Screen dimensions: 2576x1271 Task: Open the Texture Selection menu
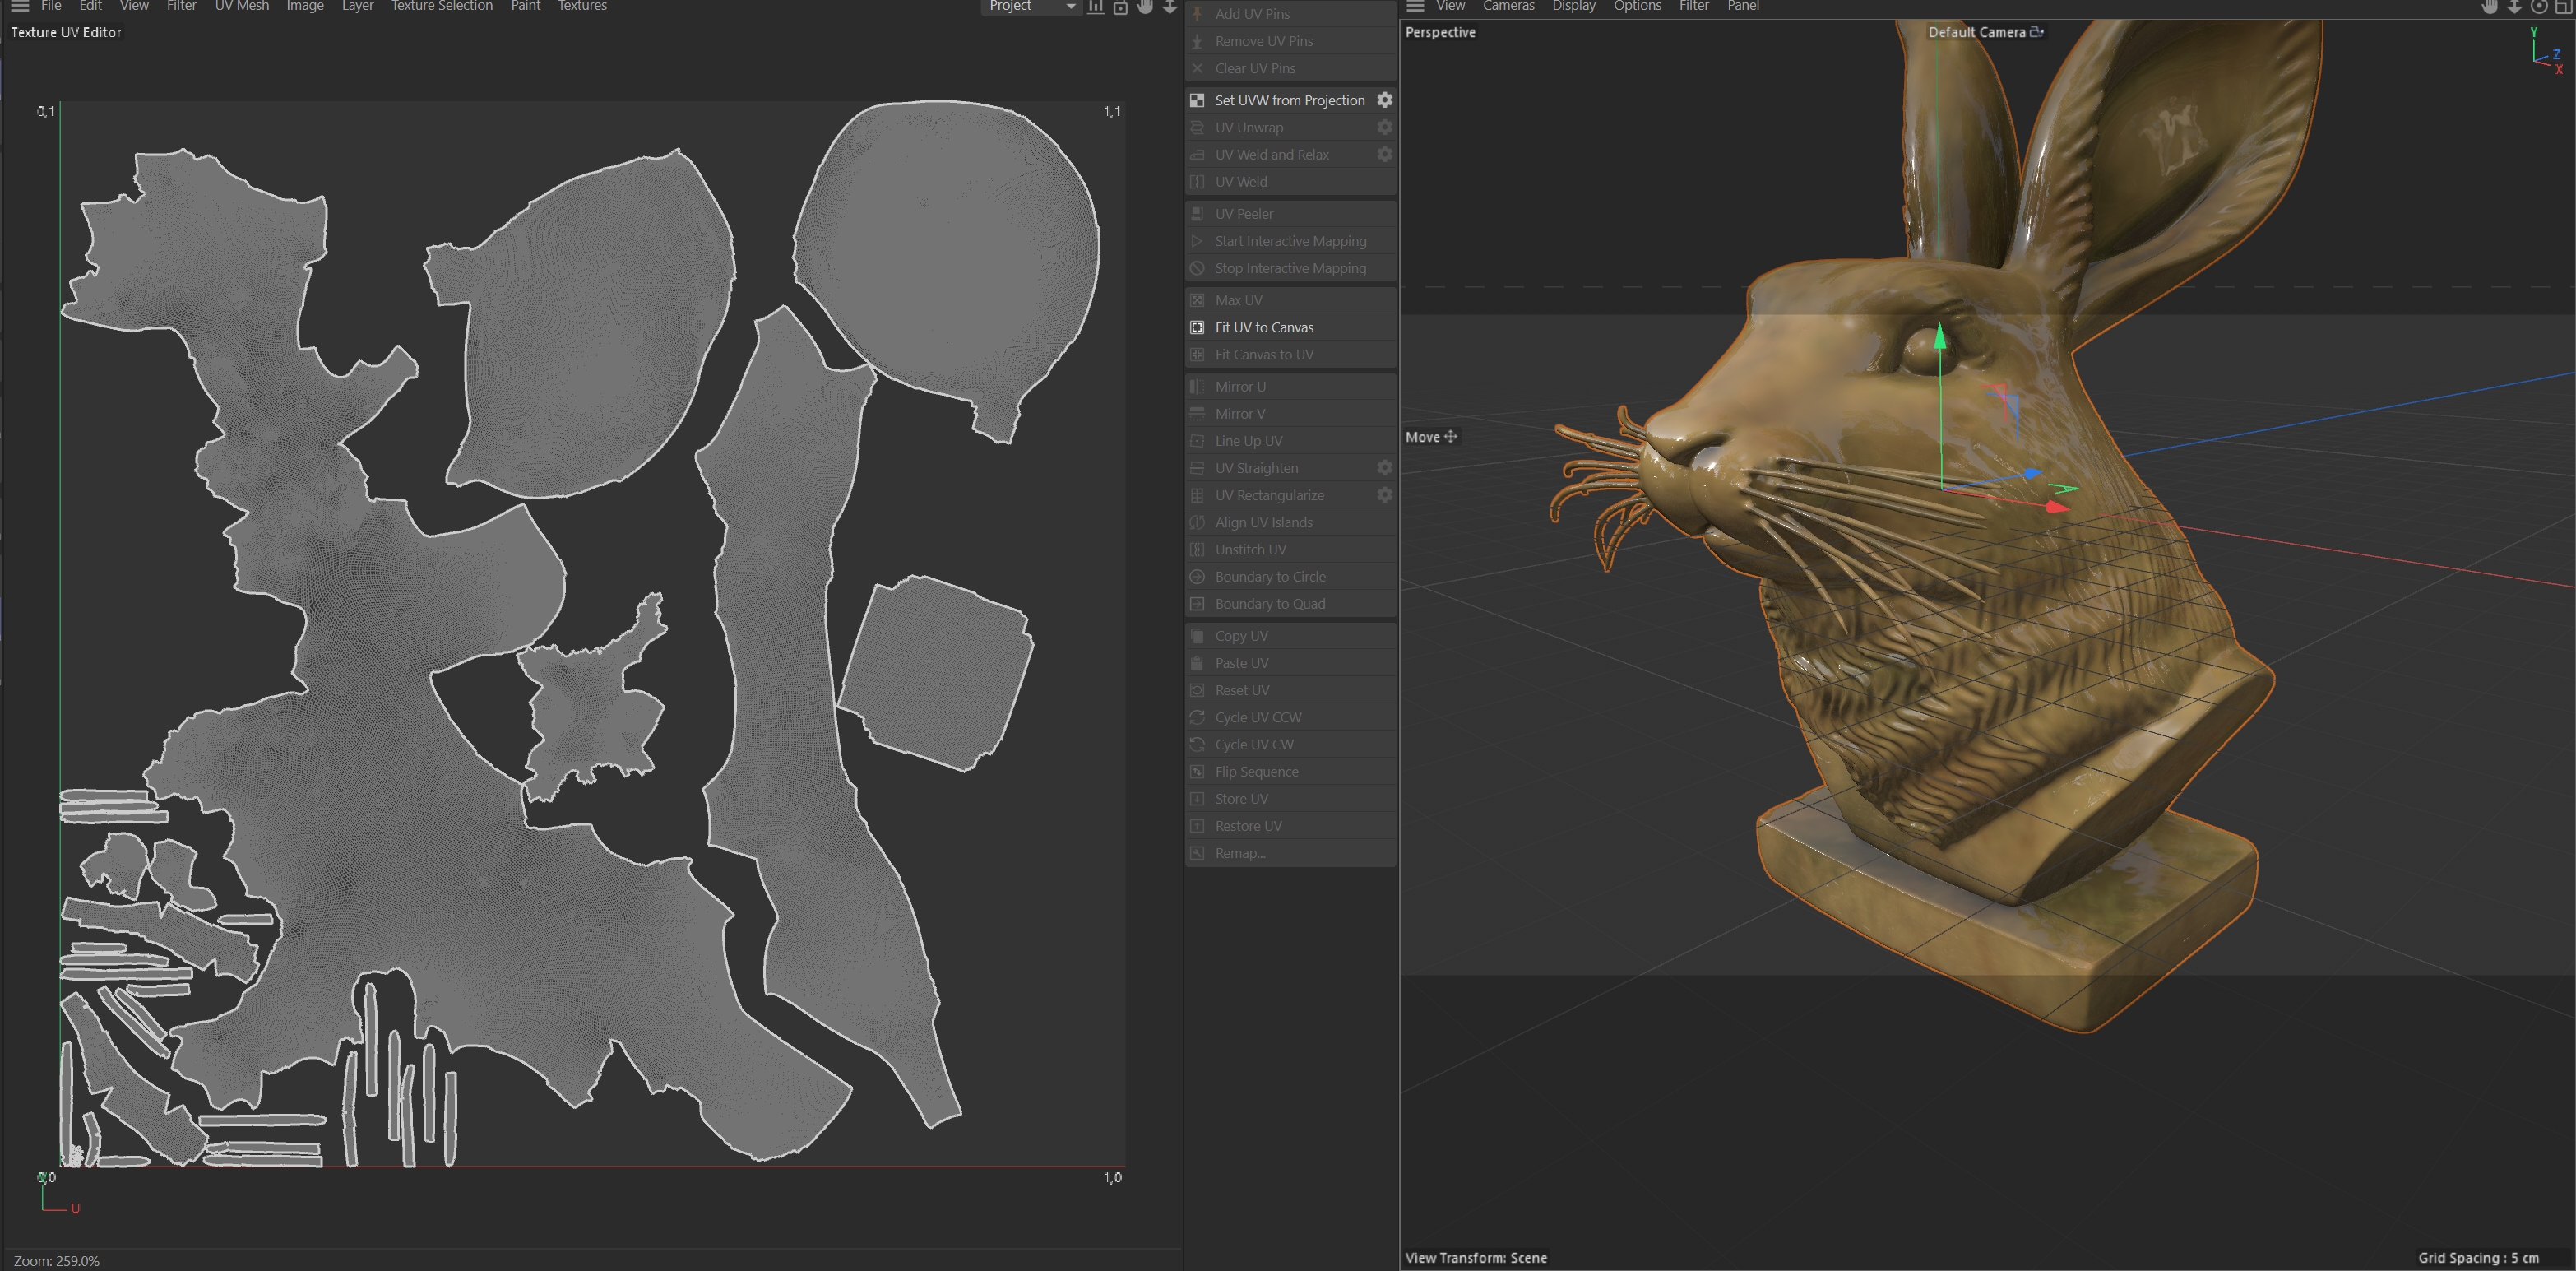point(441,6)
